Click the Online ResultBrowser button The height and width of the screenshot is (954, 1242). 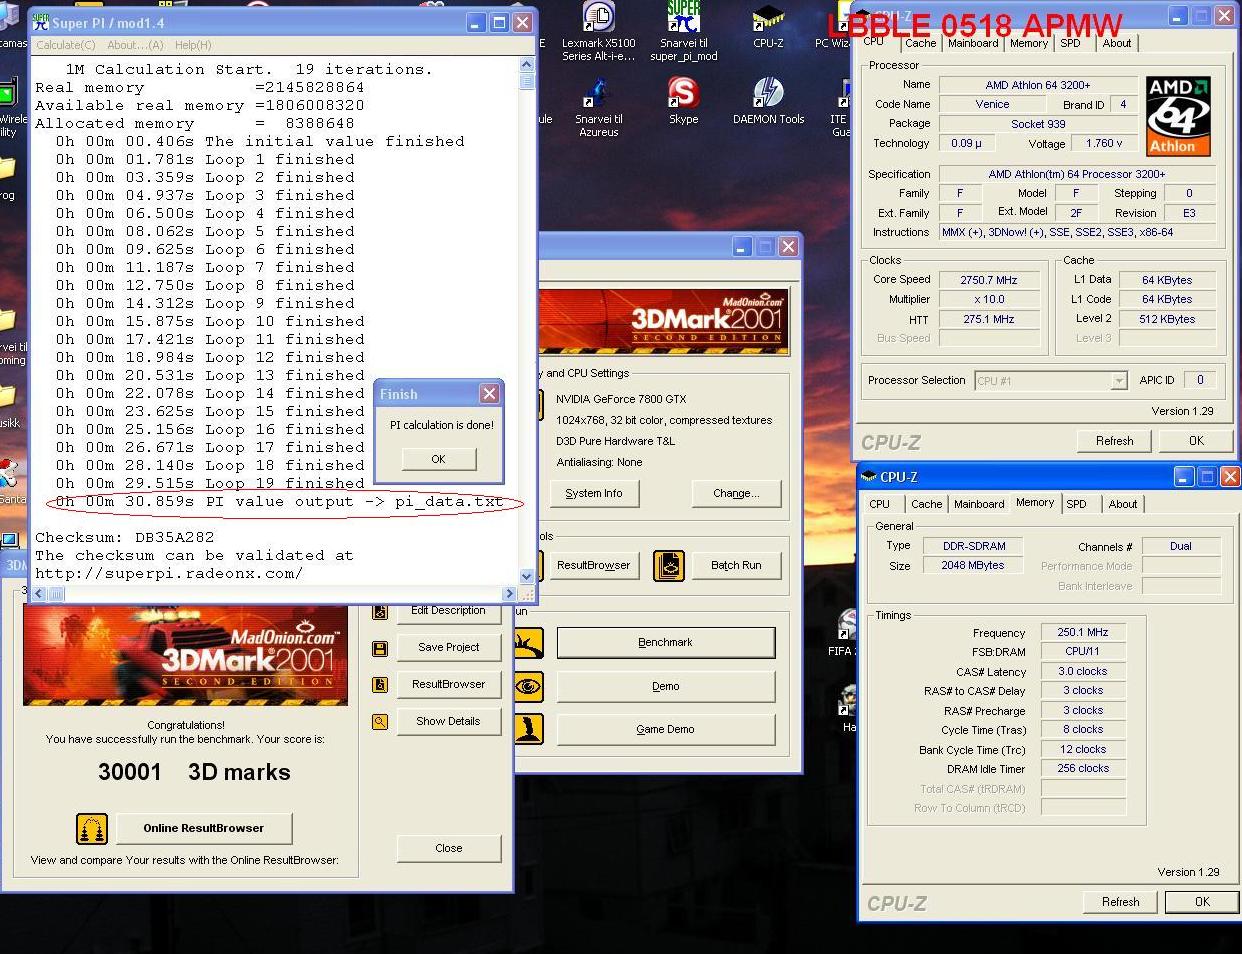point(204,828)
